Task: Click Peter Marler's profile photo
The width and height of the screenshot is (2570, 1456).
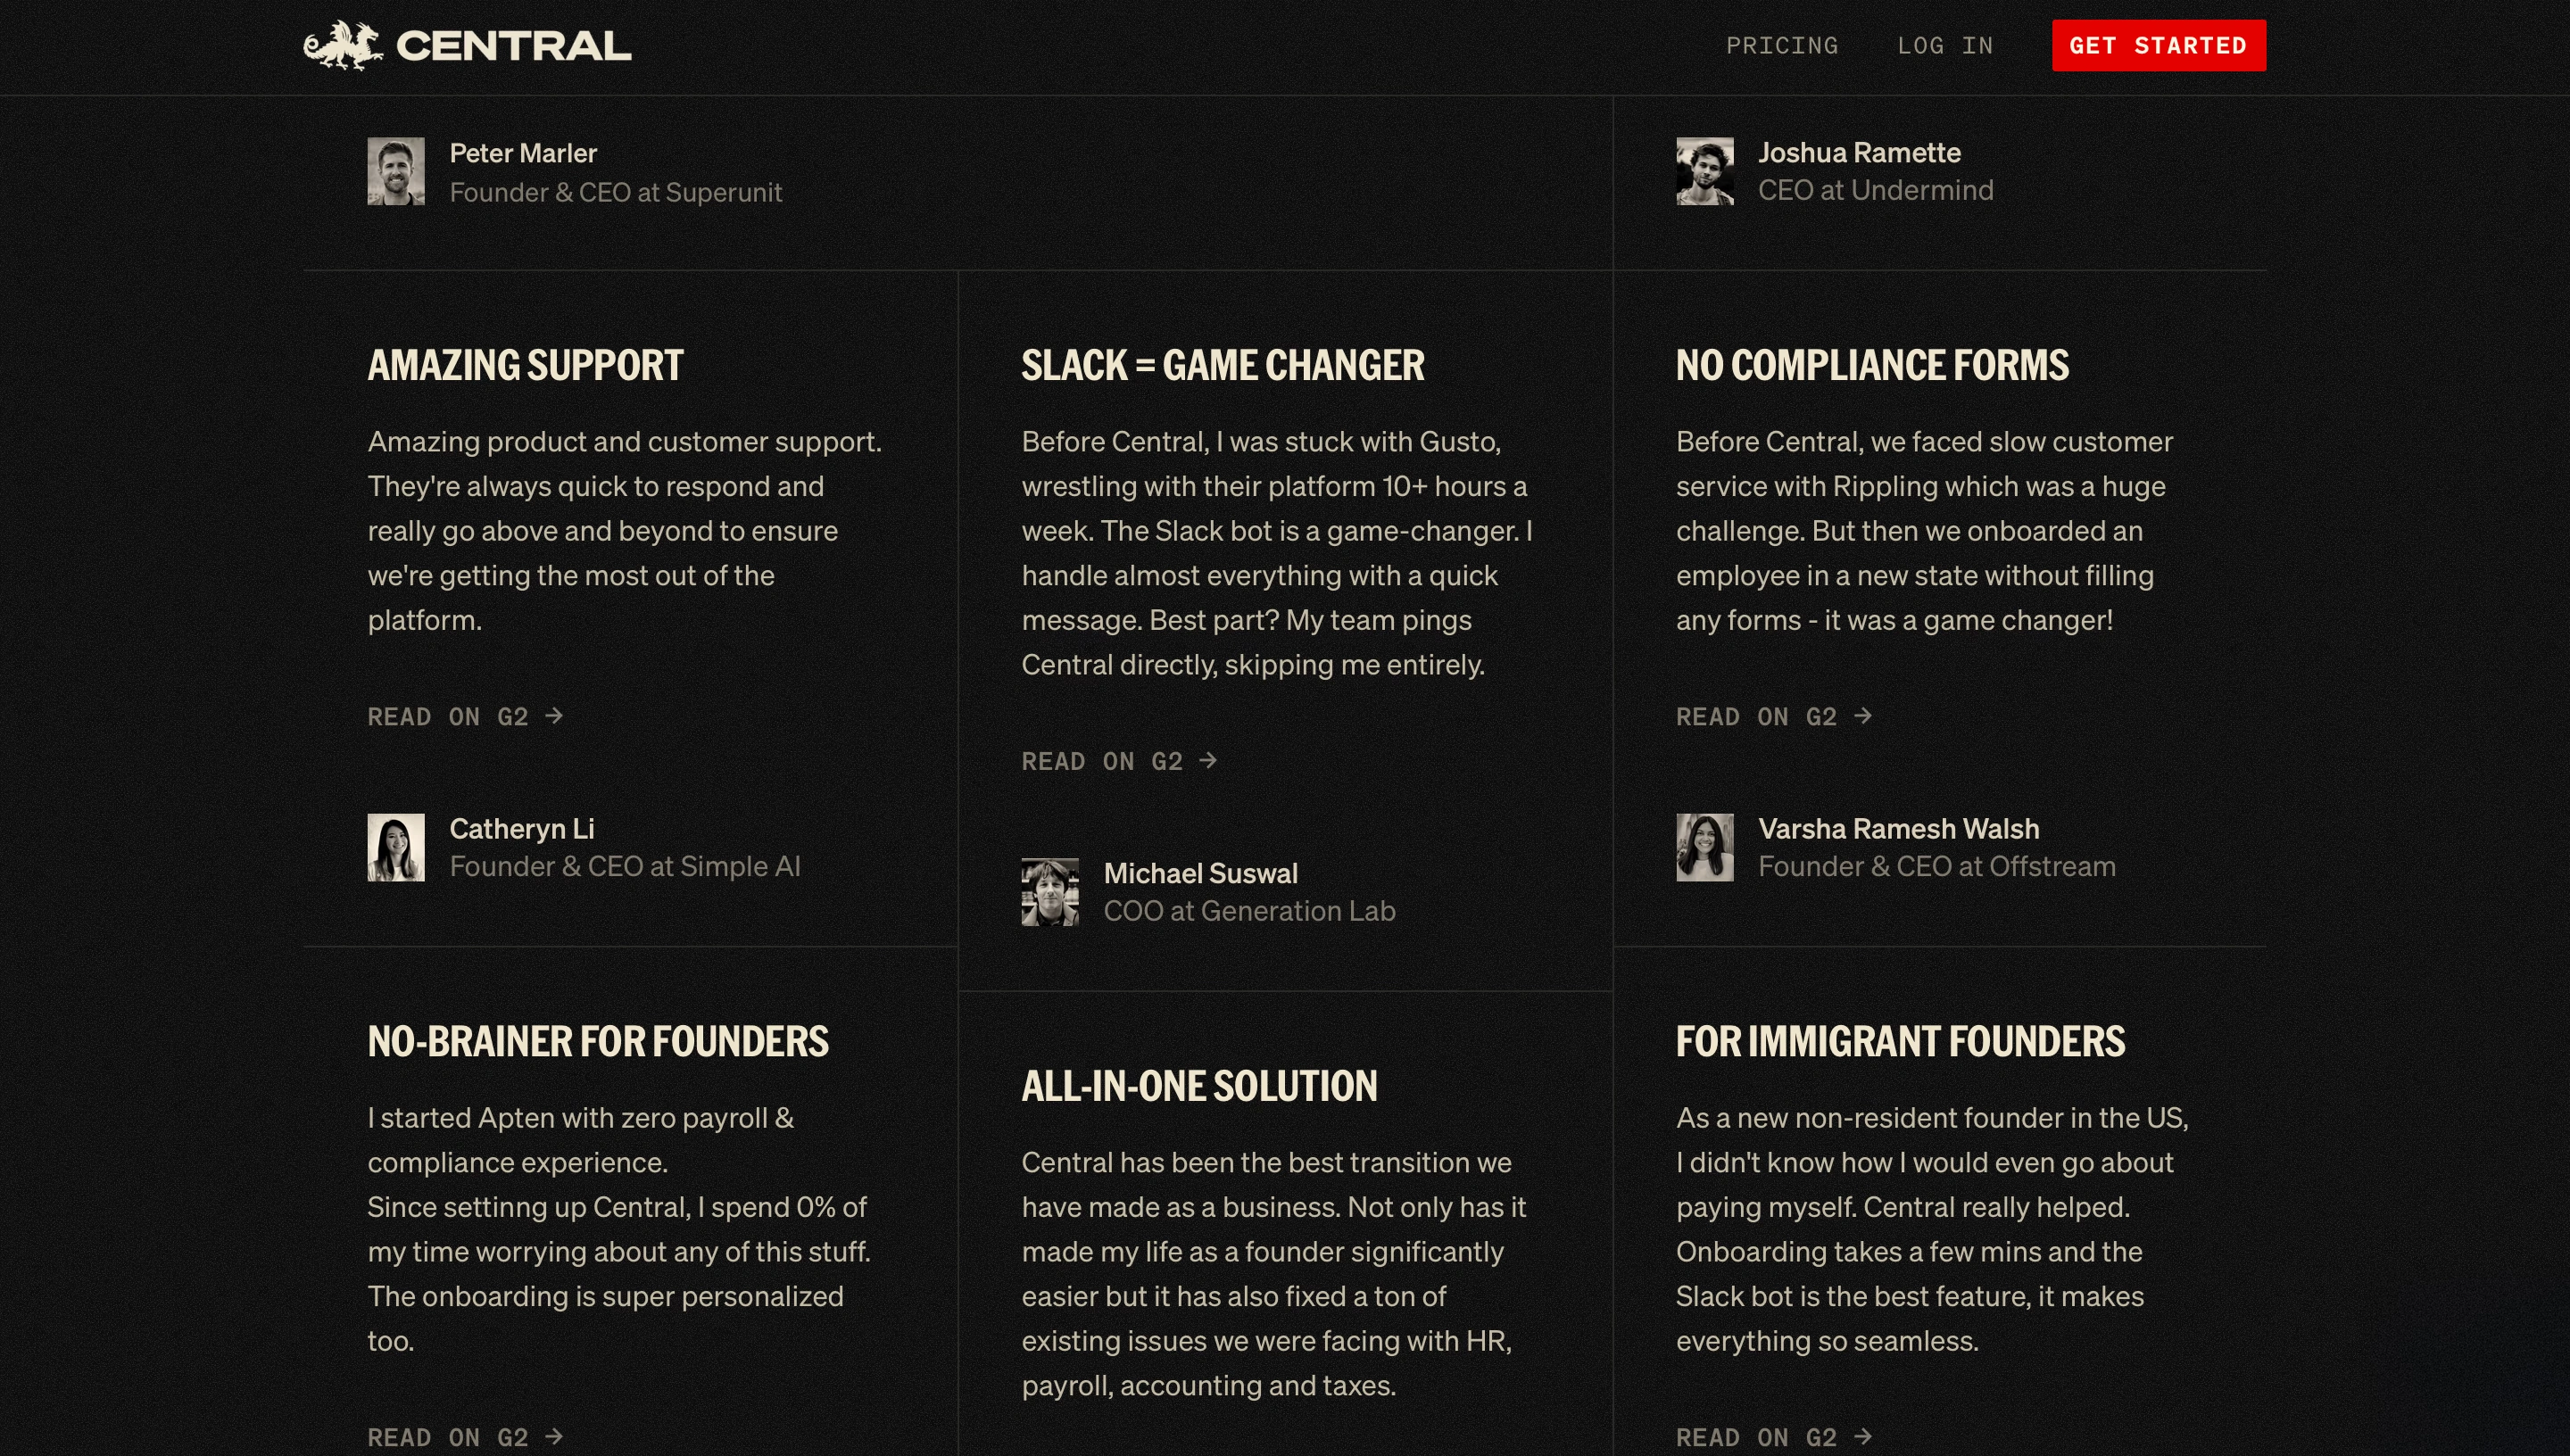Action: [x=396, y=171]
